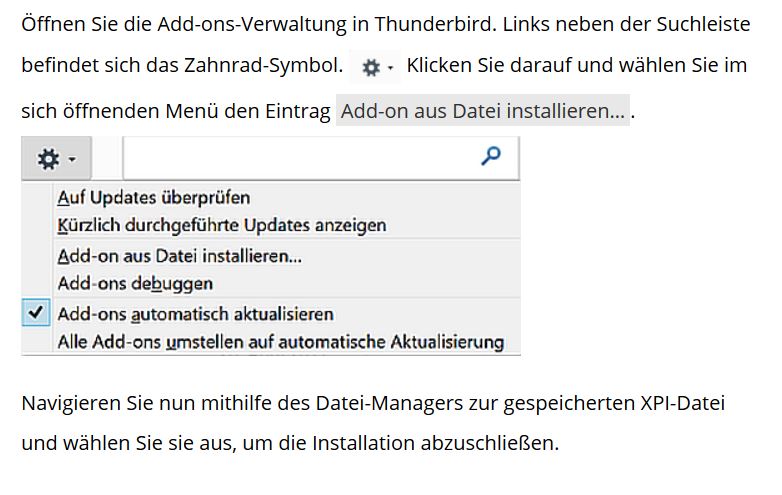The image size is (782, 495).
Task: Toggle the 'Add-ons automatisch aktualisieren' checkmark
Action: pyautogui.click(x=36, y=313)
